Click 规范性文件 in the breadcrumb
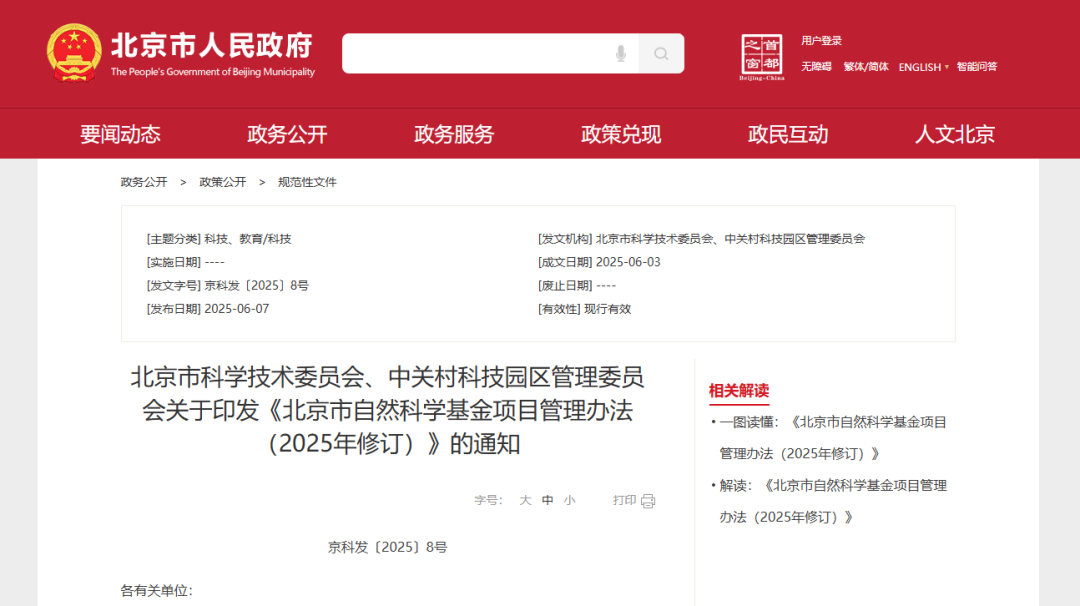 click(307, 182)
